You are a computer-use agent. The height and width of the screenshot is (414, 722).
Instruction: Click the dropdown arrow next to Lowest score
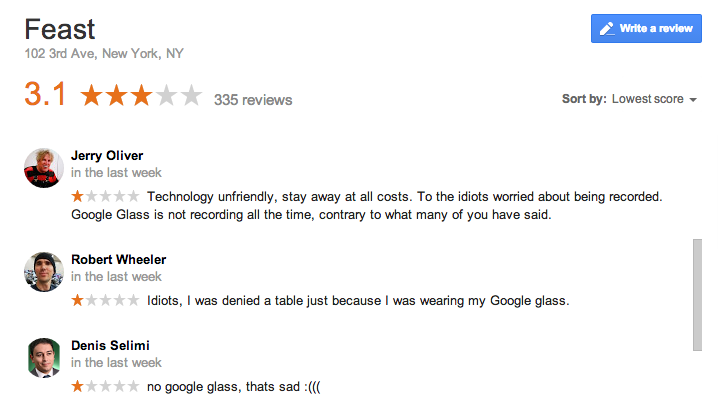[693, 100]
